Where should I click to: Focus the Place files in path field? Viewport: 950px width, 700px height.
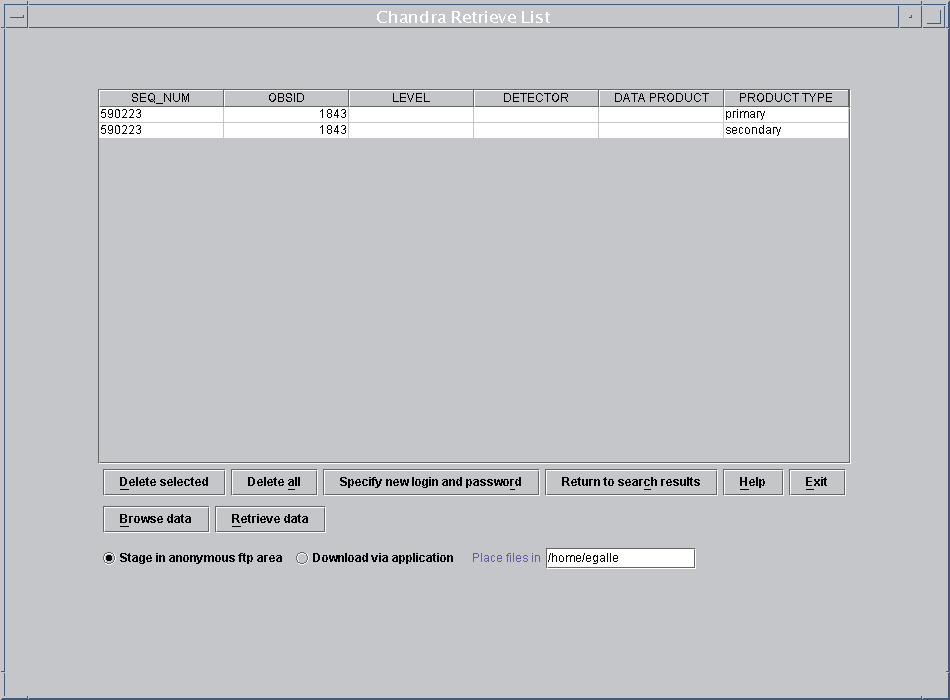coord(620,558)
